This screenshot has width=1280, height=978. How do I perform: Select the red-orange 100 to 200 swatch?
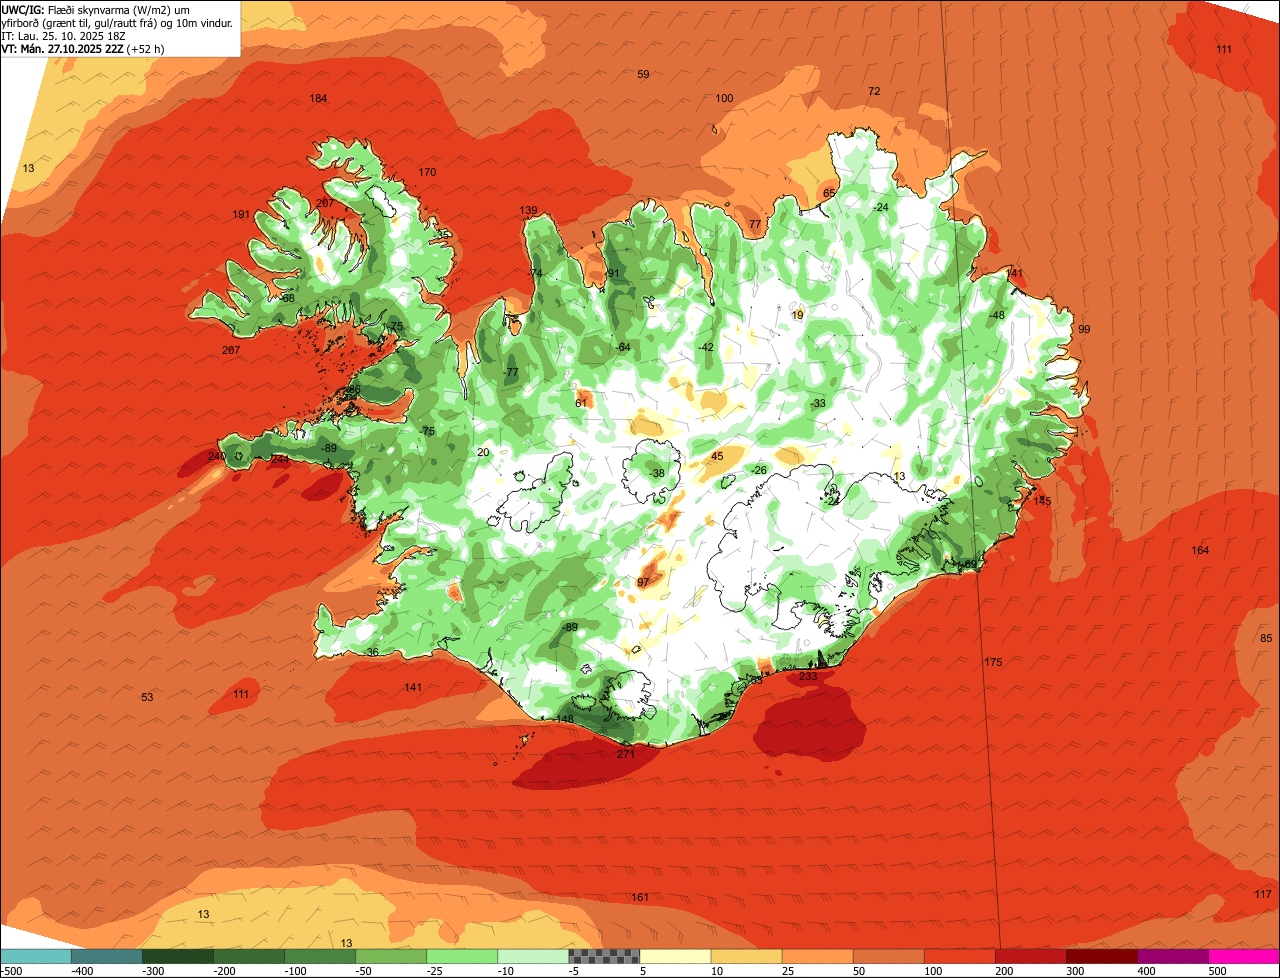pyautogui.click(x=958, y=956)
